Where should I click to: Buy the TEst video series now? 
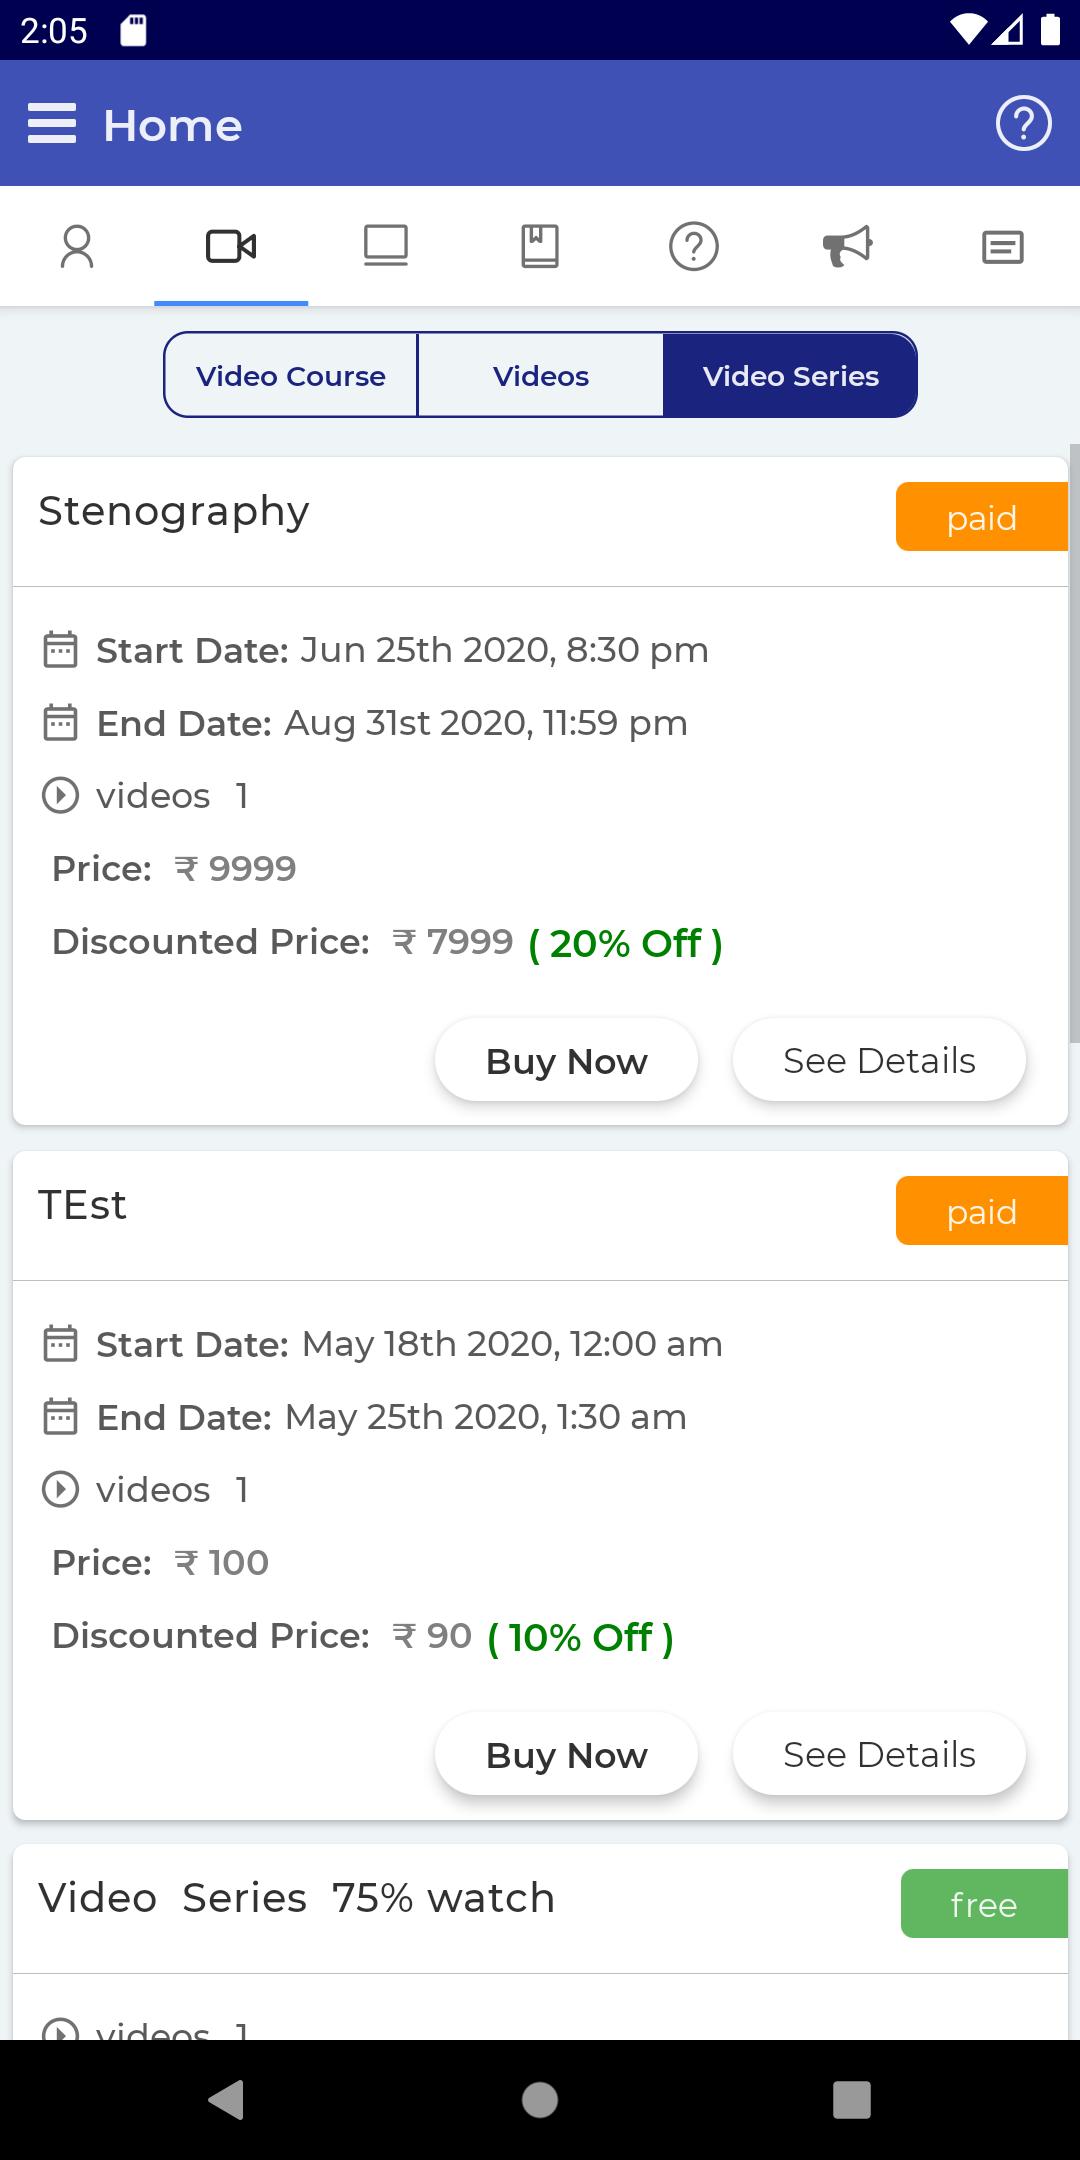[566, 1754]
